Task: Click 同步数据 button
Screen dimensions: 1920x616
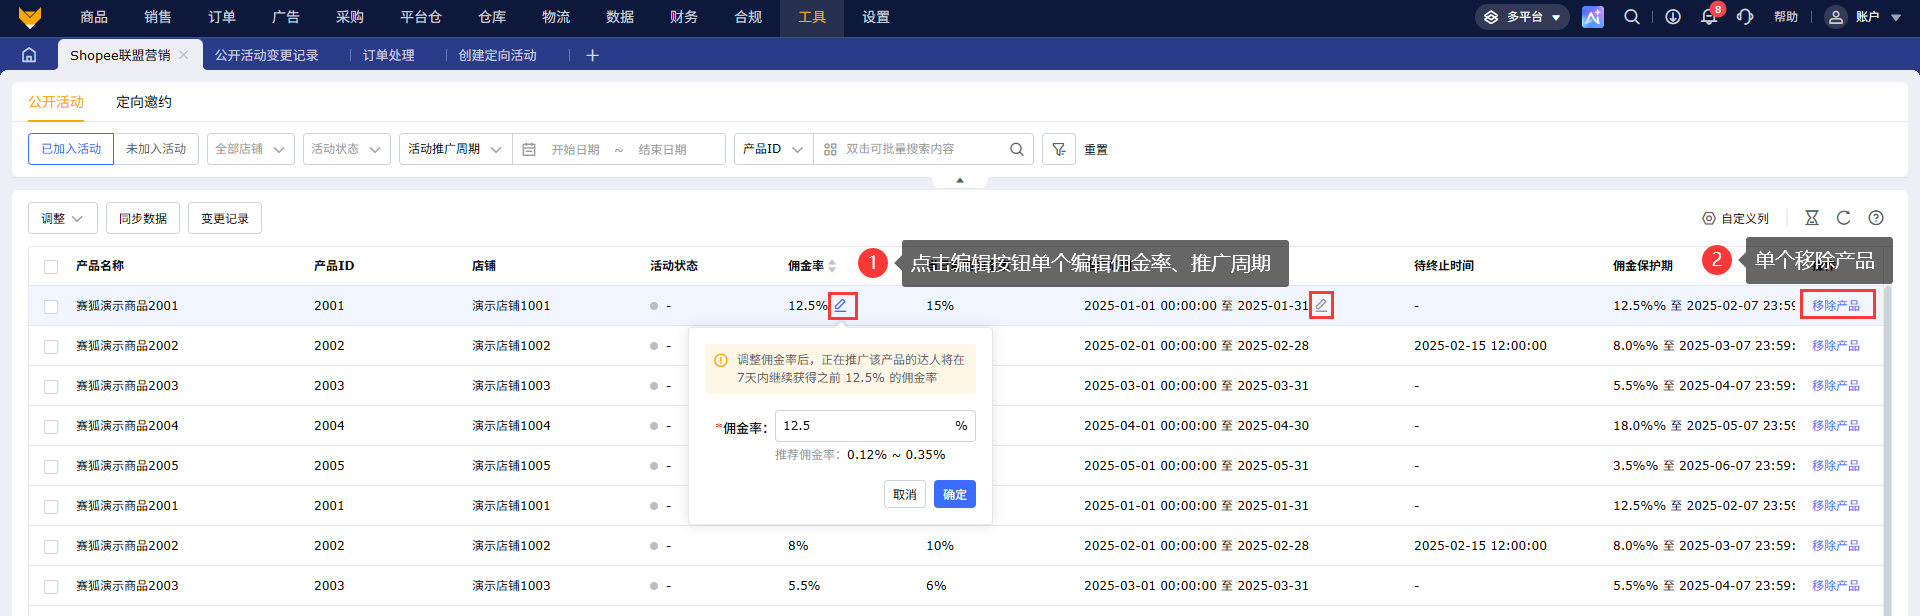Action: pyautogui.click(x=143, y=218)
